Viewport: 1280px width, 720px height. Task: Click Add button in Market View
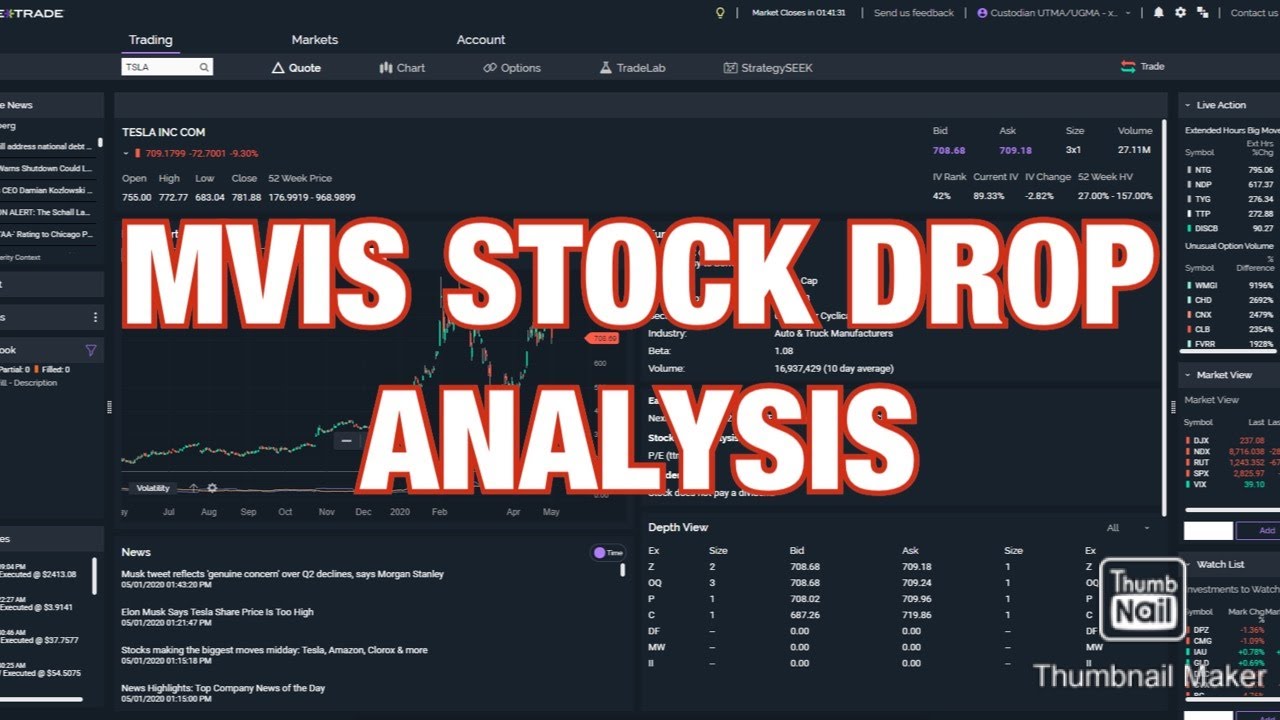click(1258, 531)
